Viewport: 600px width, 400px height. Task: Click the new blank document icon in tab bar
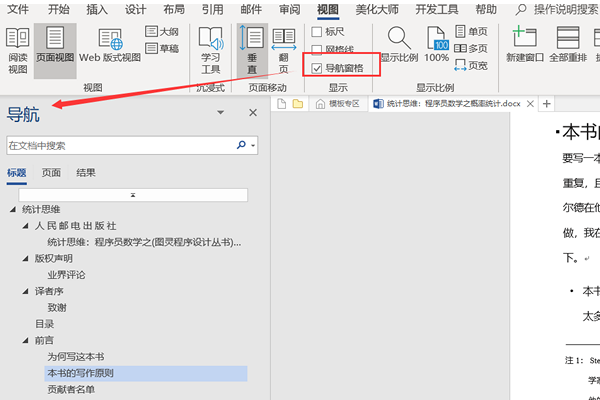[281, 104]
